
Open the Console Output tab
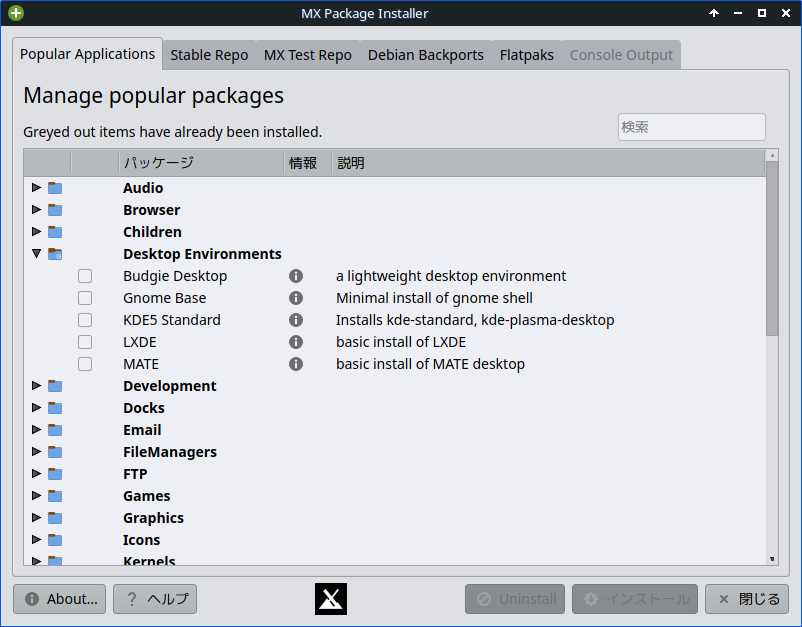(x=621, y=55)
